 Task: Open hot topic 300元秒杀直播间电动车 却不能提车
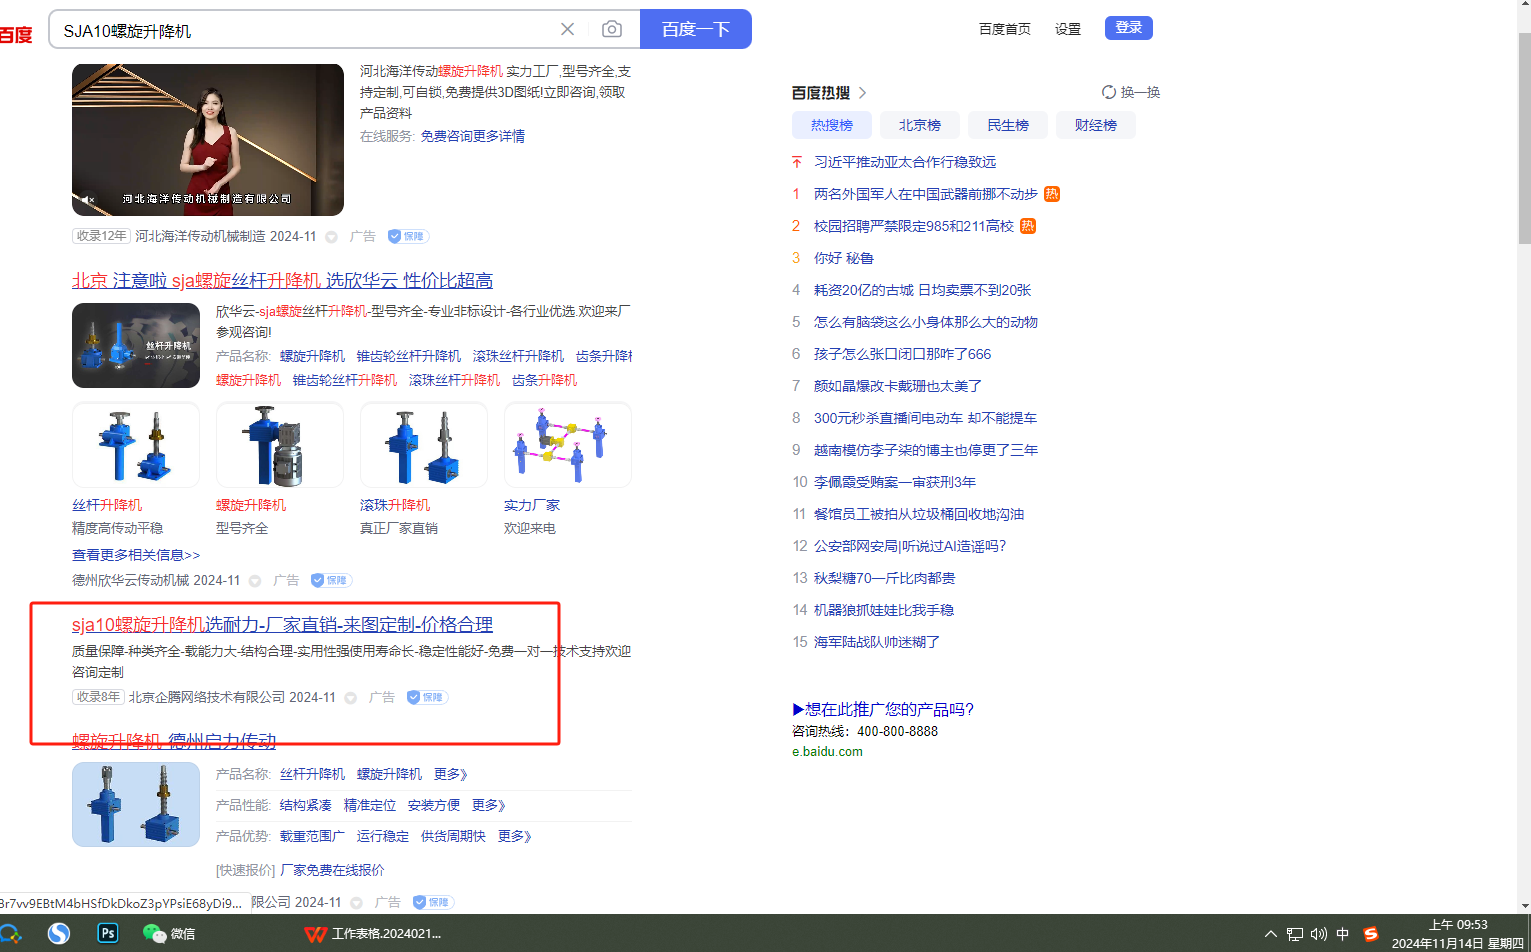click(925, 418)
